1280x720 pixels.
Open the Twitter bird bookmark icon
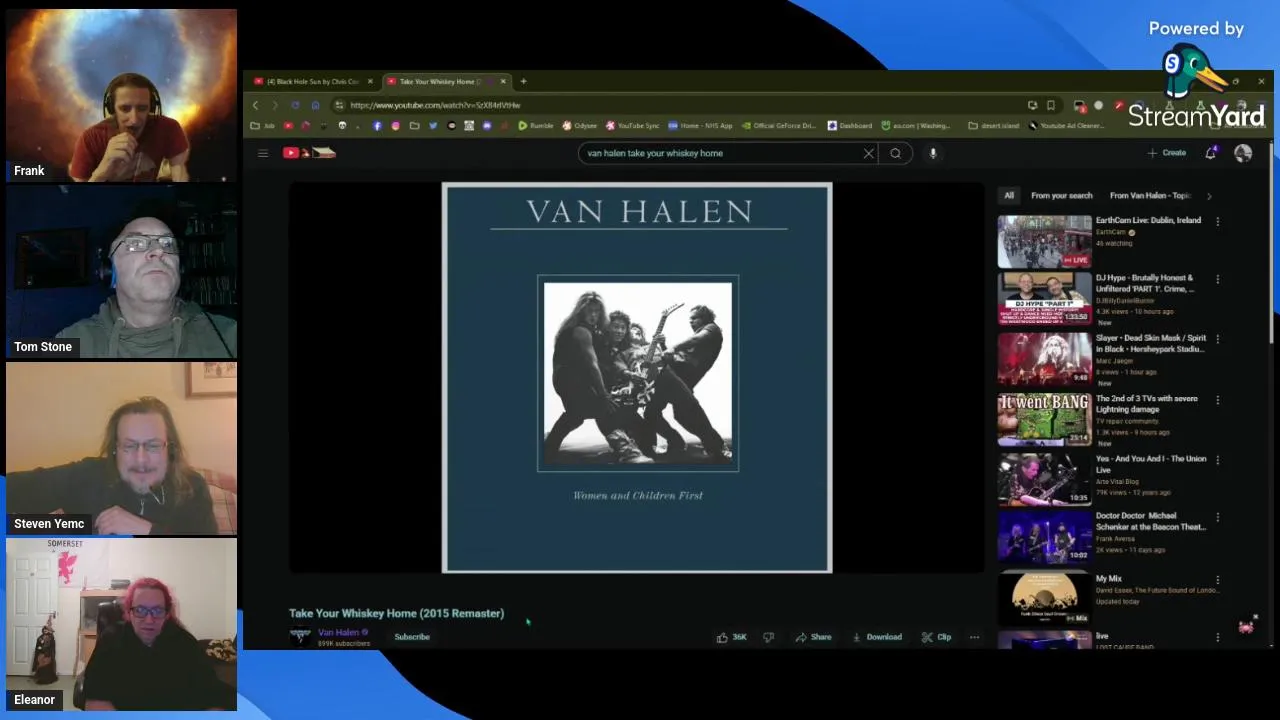(x=433, y=126)
